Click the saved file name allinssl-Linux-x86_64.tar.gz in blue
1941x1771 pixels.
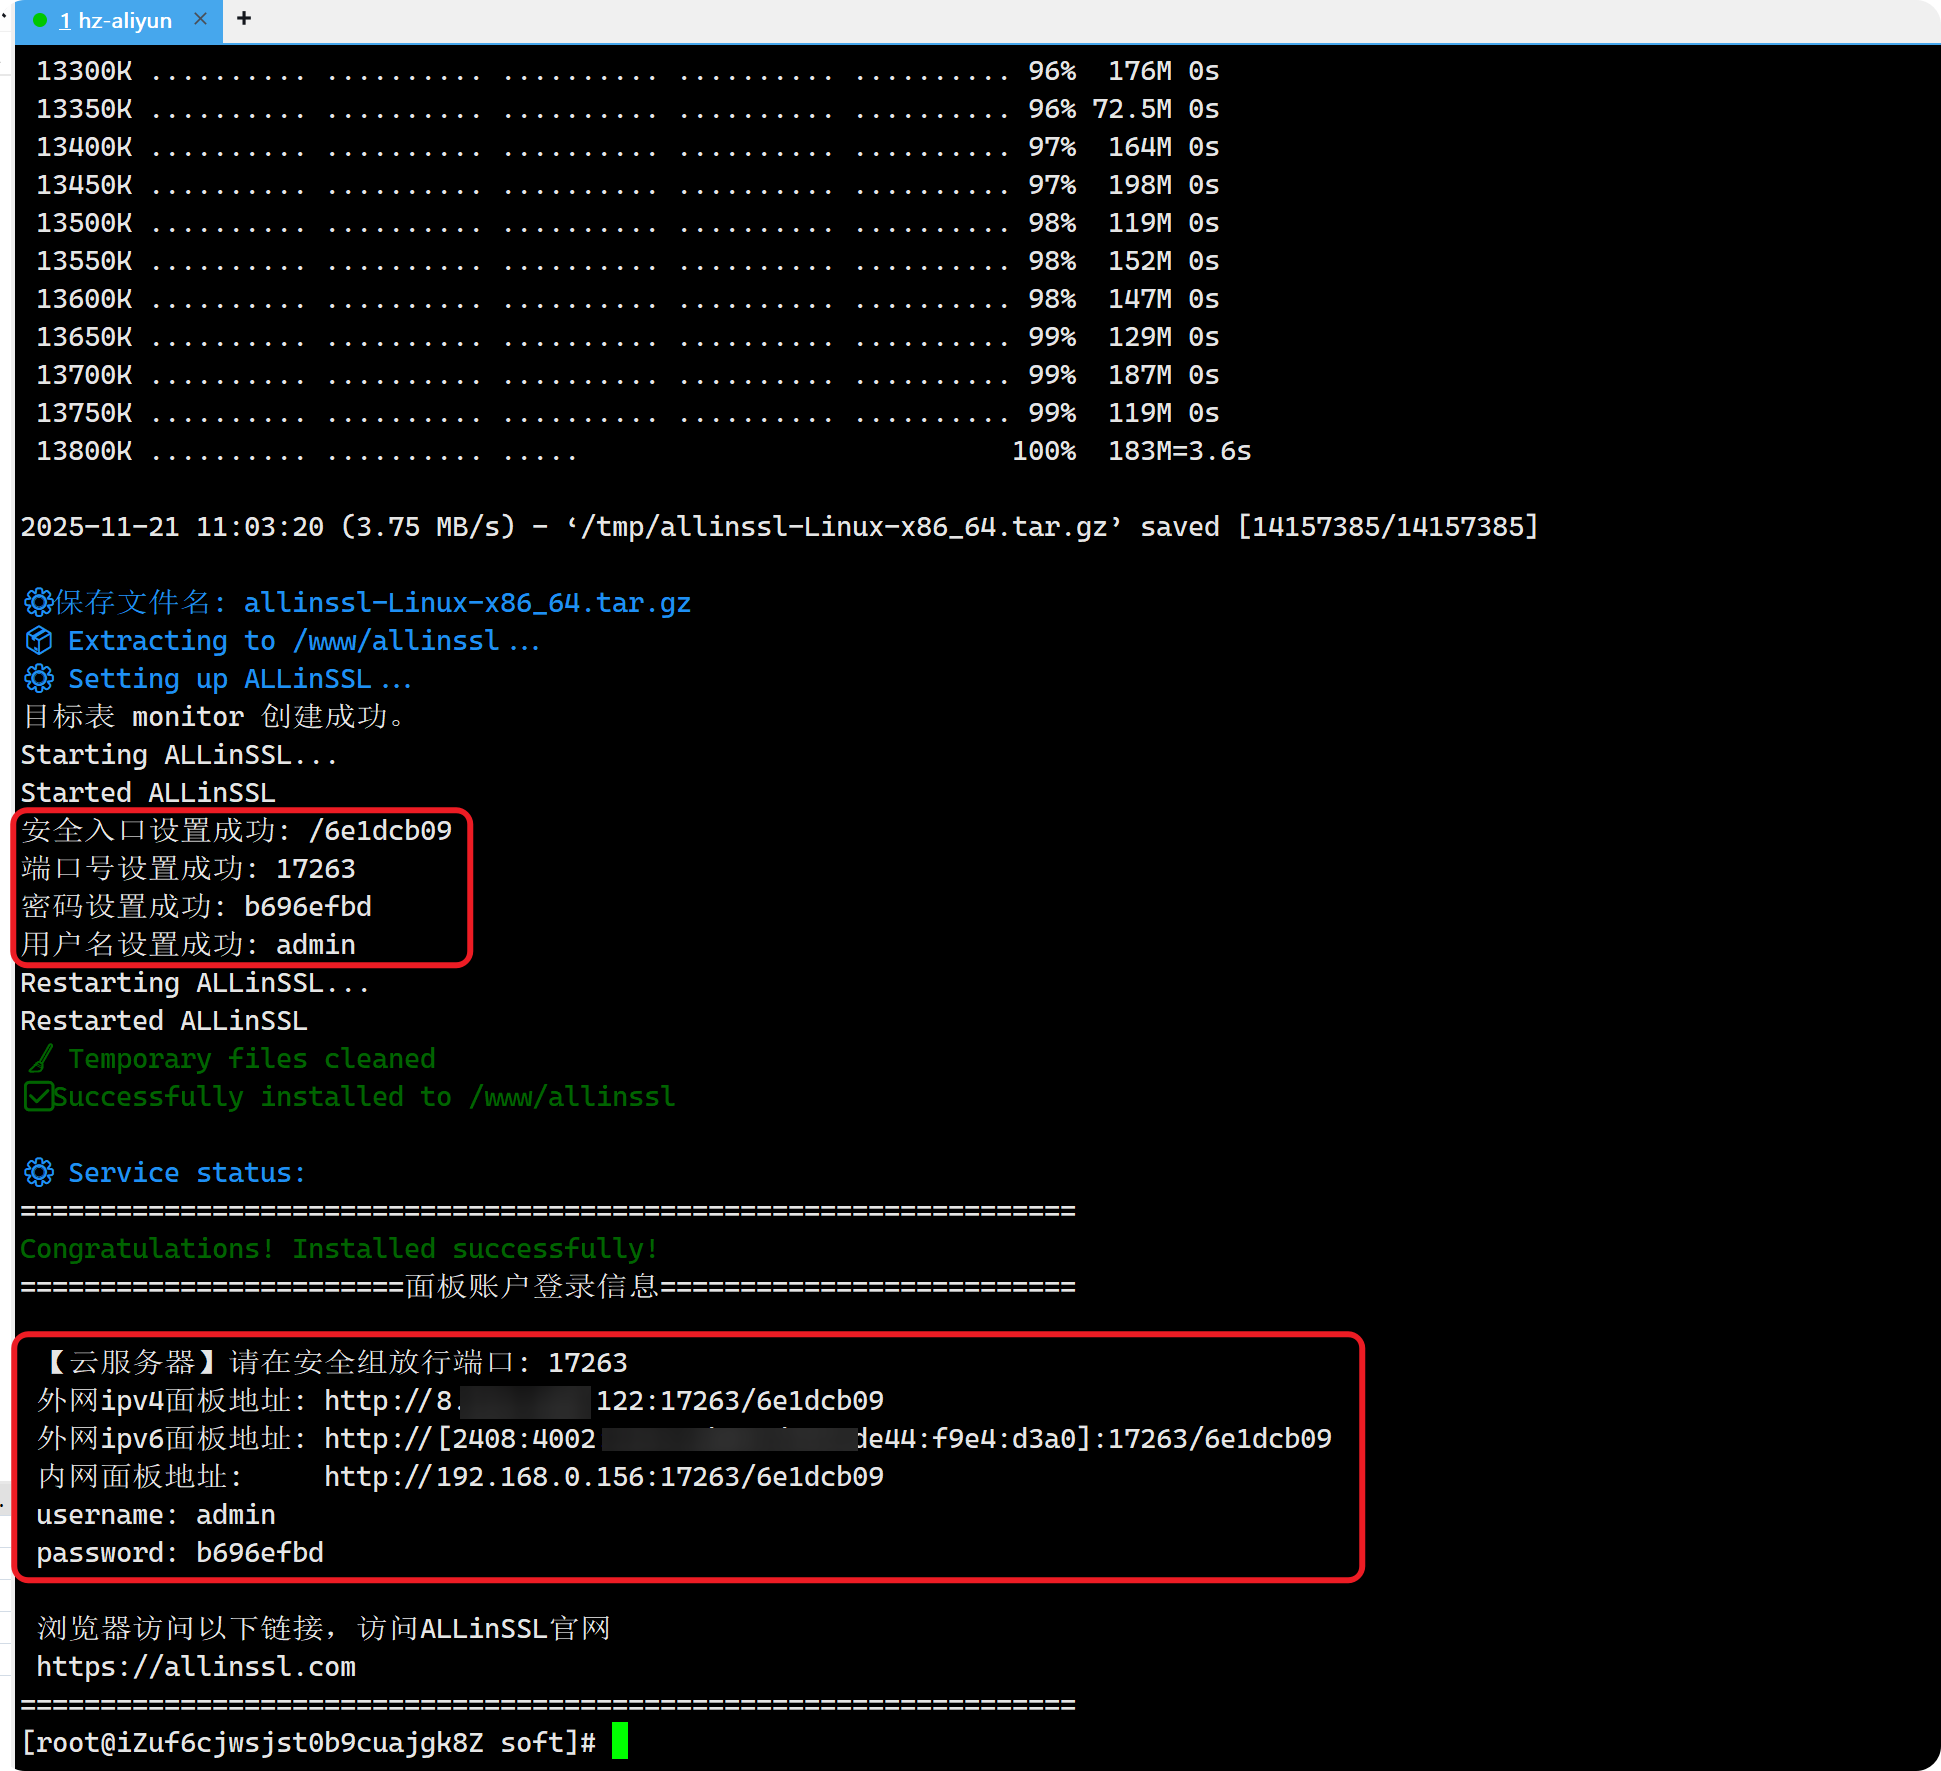(x=467, y=603)
